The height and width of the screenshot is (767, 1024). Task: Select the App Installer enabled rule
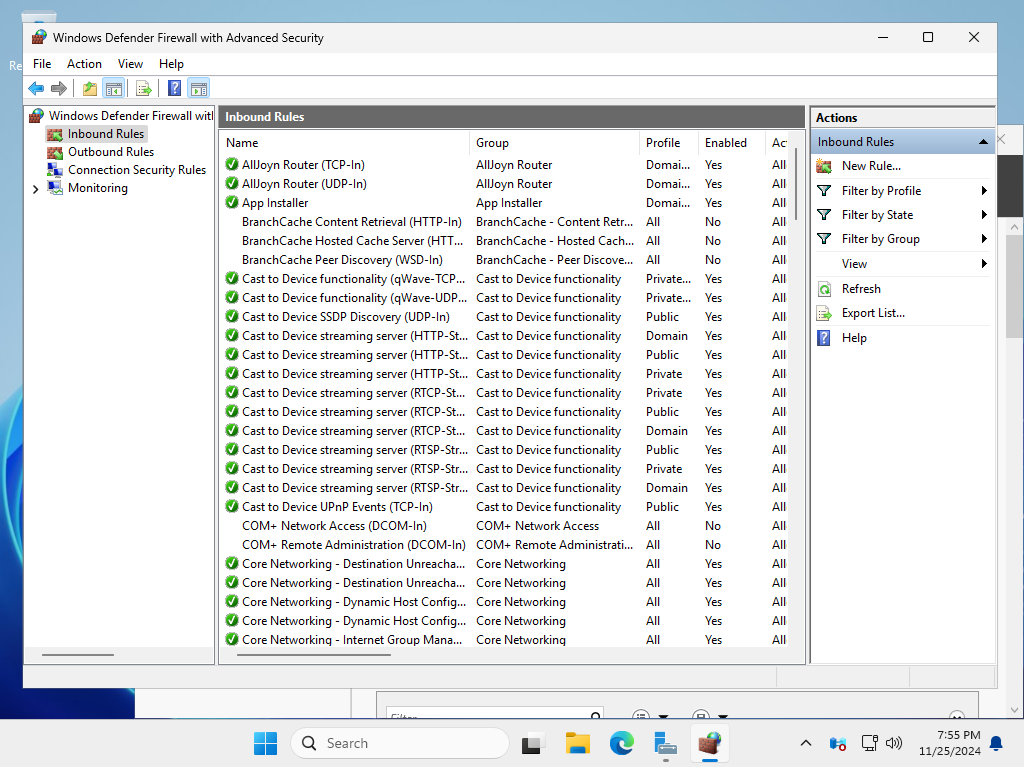click(x=277, y=202)
